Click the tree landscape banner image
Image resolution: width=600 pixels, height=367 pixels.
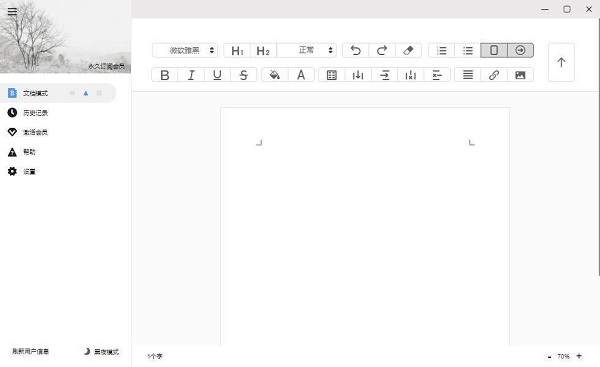[x=65, y=37]
